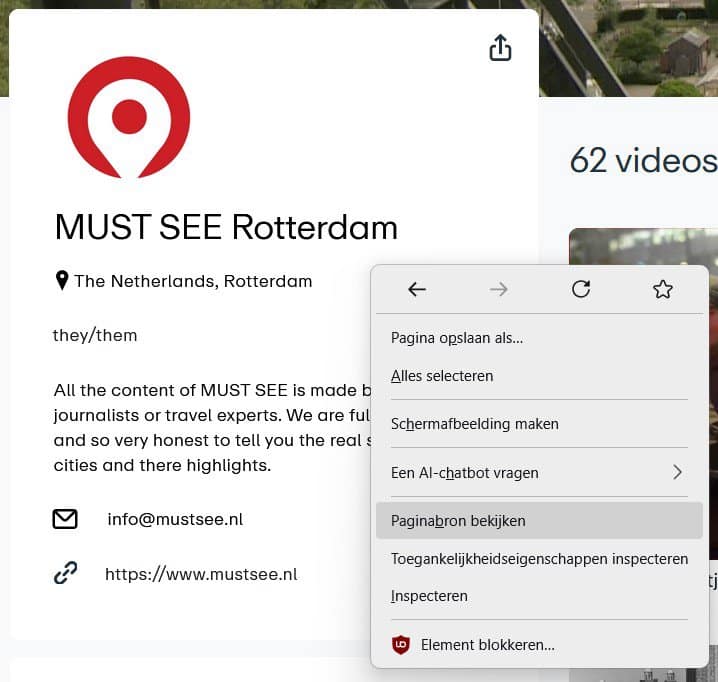
Task: Click the share icon on profile card
Action: 500,48
